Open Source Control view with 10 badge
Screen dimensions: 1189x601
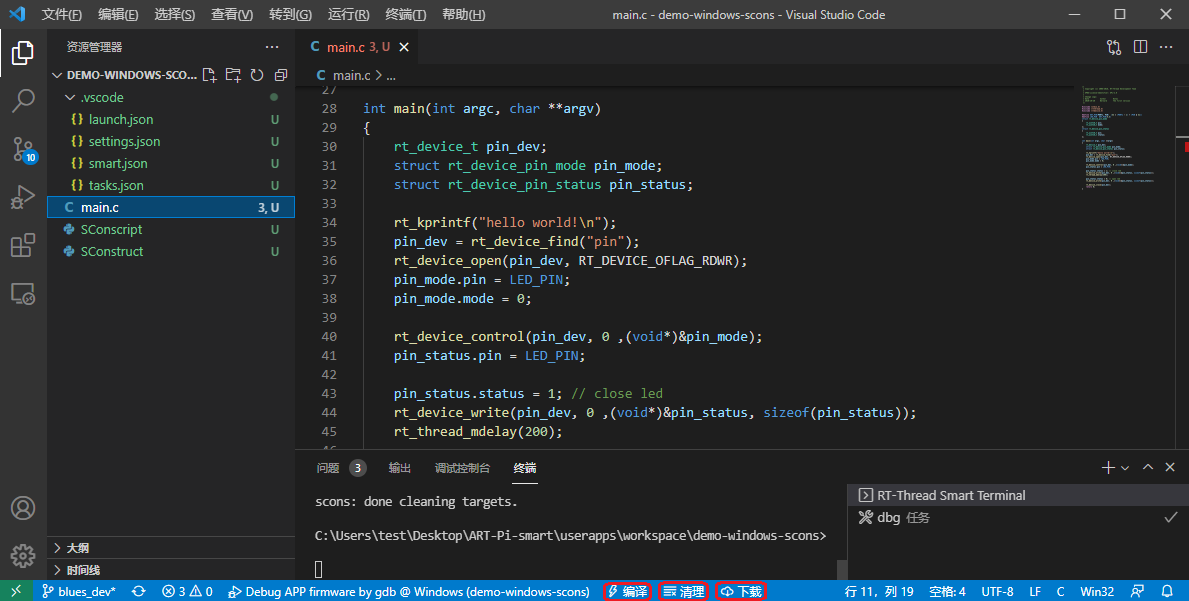pos(23,149)
